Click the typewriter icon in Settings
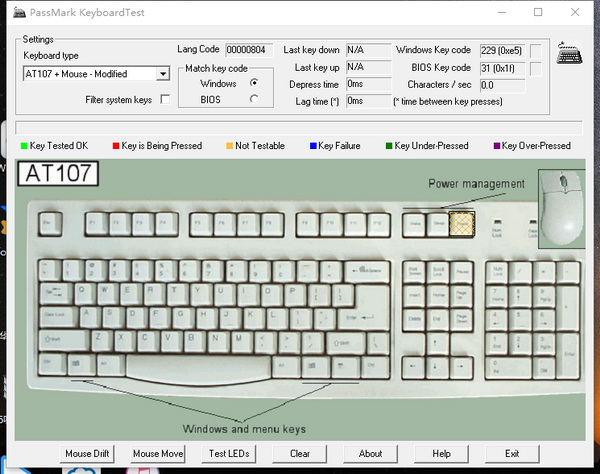Image resolution: width=600 pixels, height=474 pixels. 570,53
